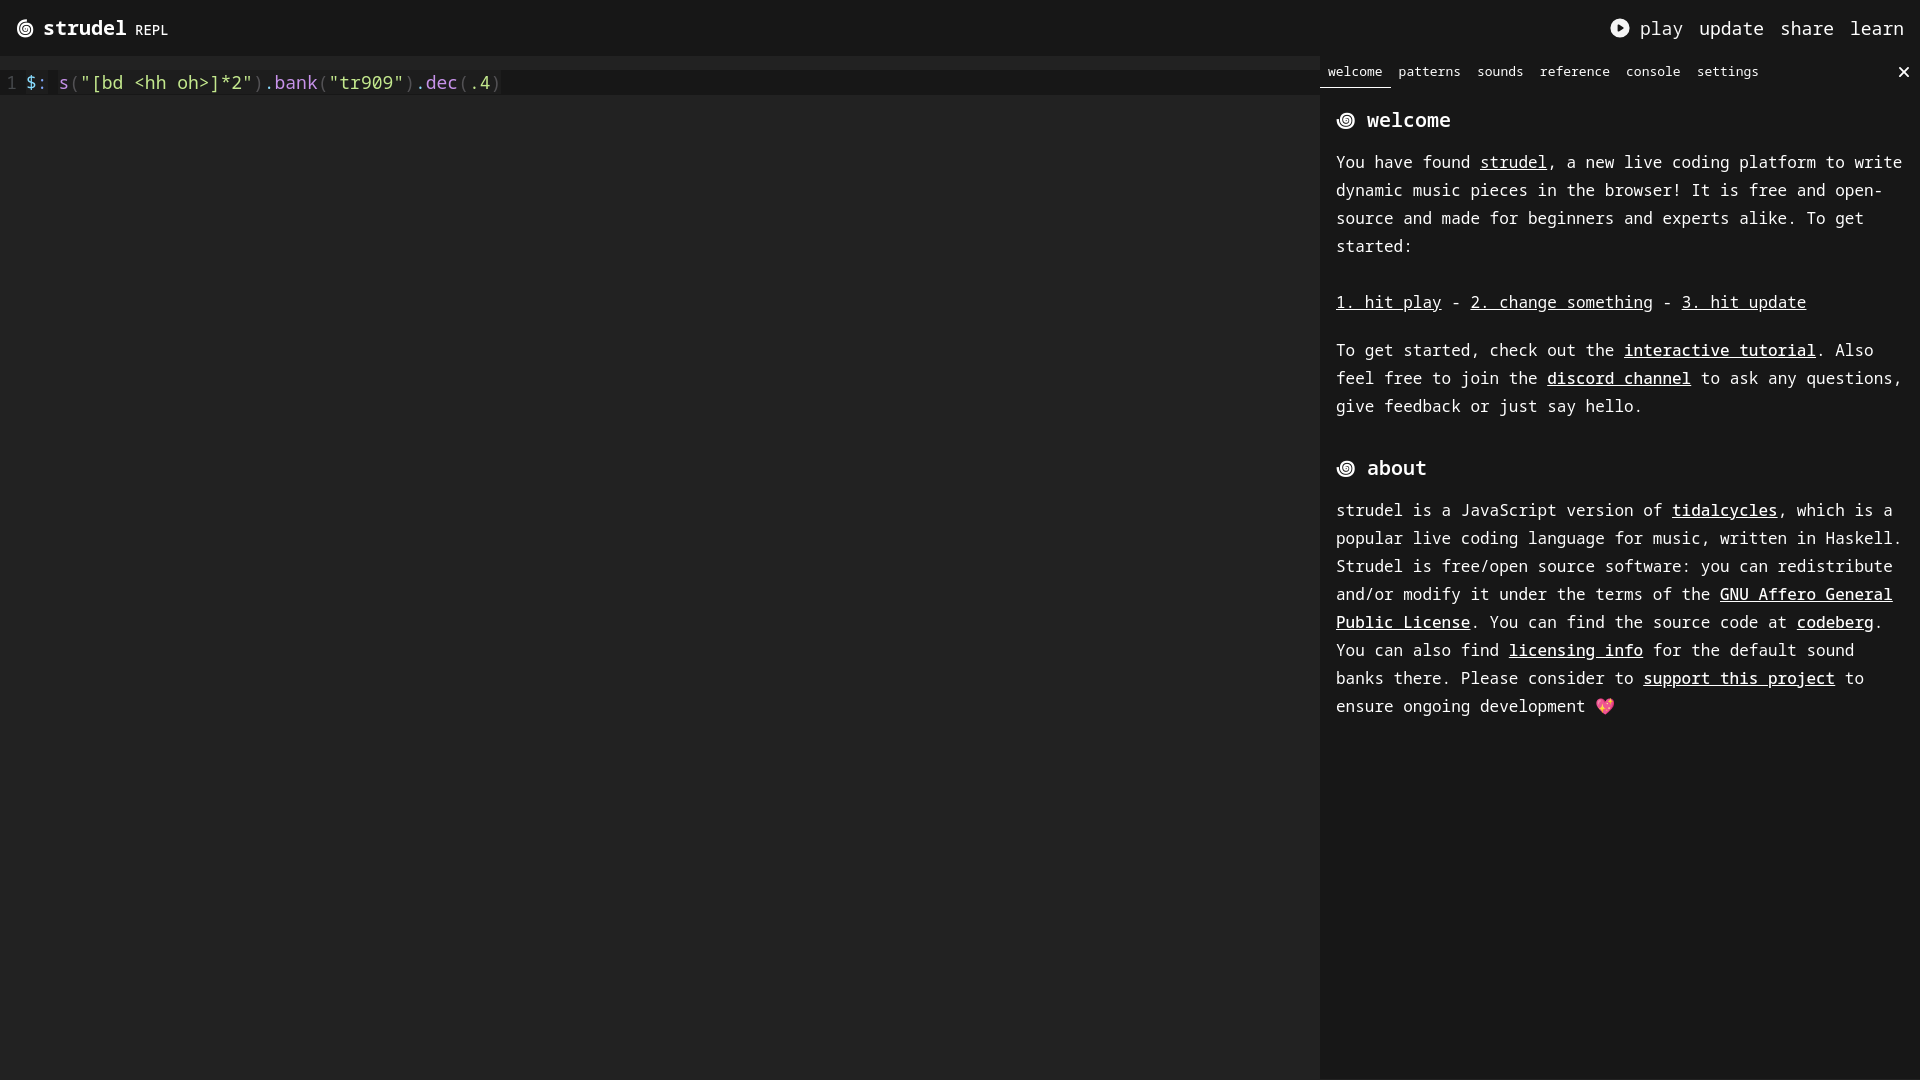Open the tidalcycles link
Viewport: 1920px width, 1080px height.
pos(1723,511)
